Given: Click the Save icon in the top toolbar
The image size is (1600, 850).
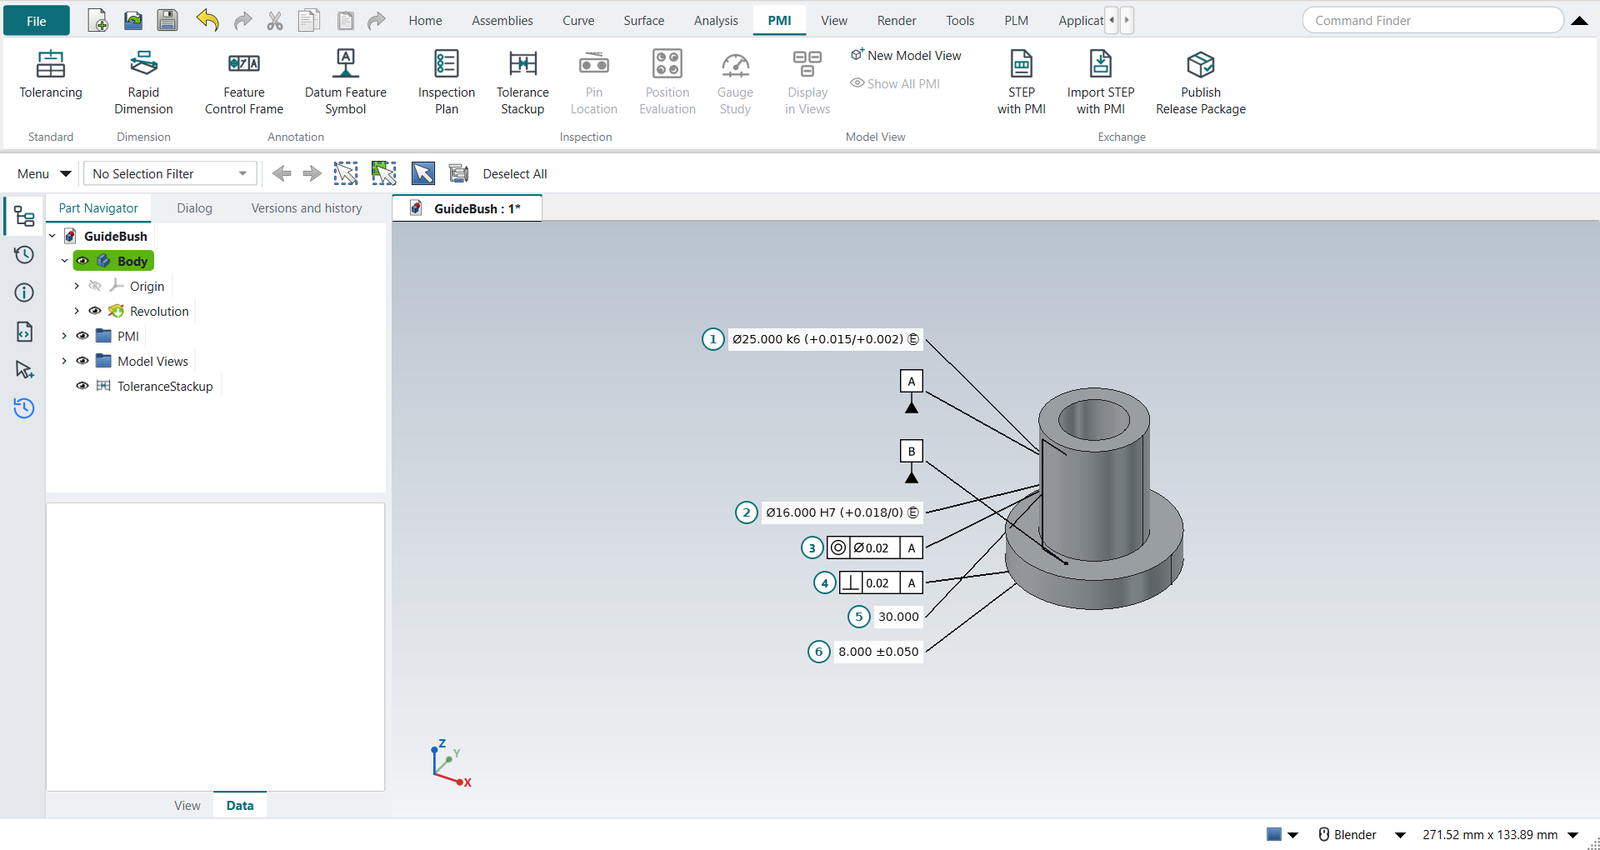Looking at the screenshot, I should pyautogui.click(x=167, y=20).
